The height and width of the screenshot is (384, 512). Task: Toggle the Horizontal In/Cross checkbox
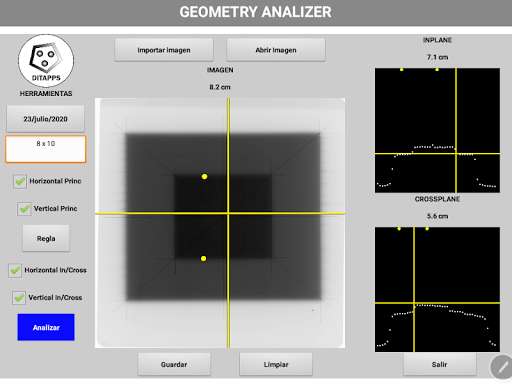point(15,270)
